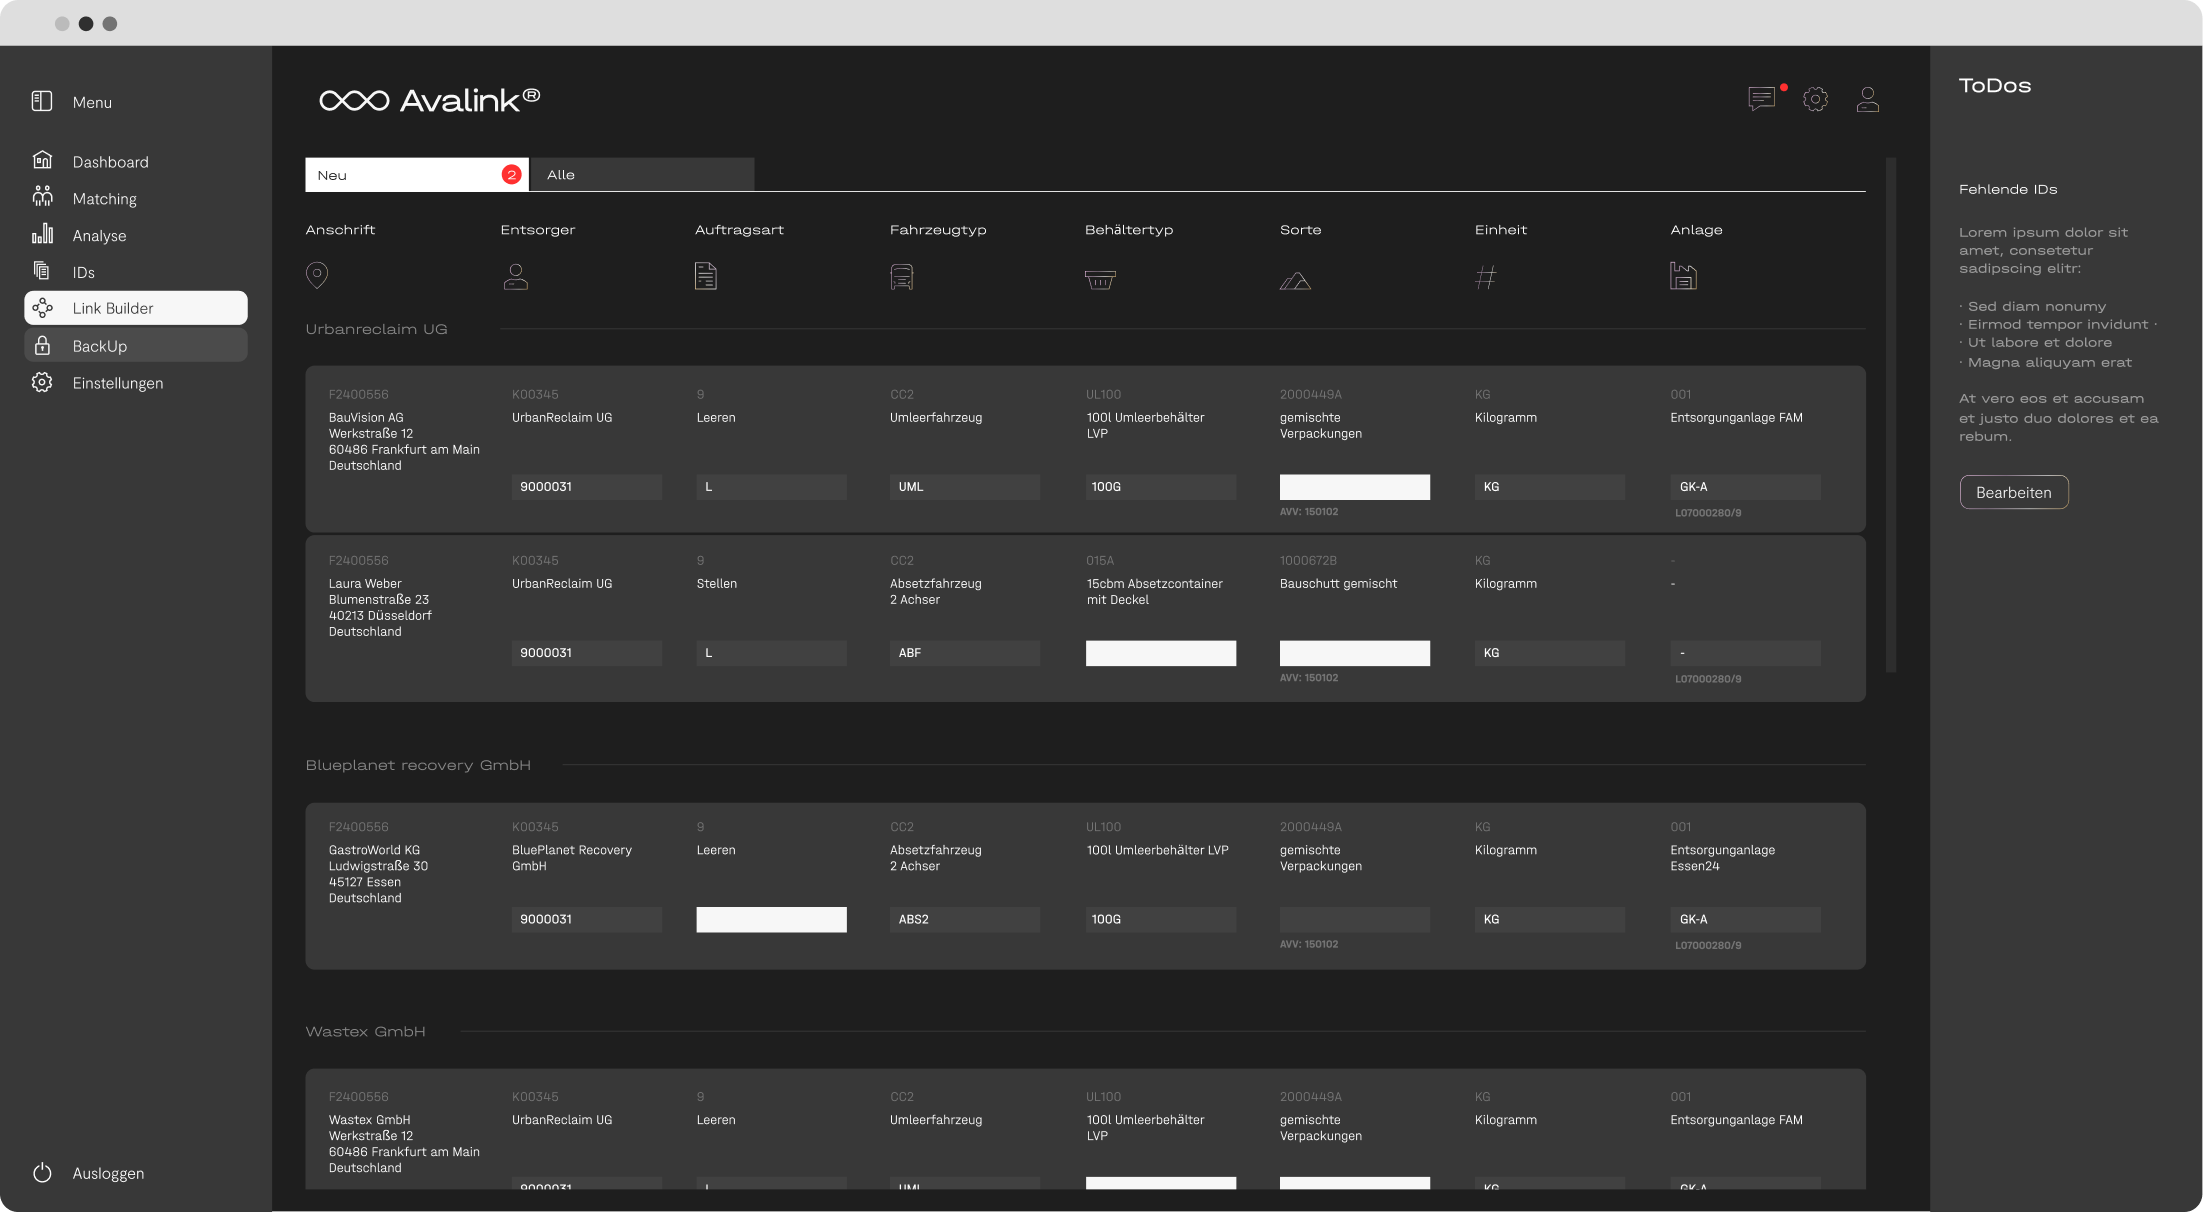Select the Link Builder tool

coord(112,308)
